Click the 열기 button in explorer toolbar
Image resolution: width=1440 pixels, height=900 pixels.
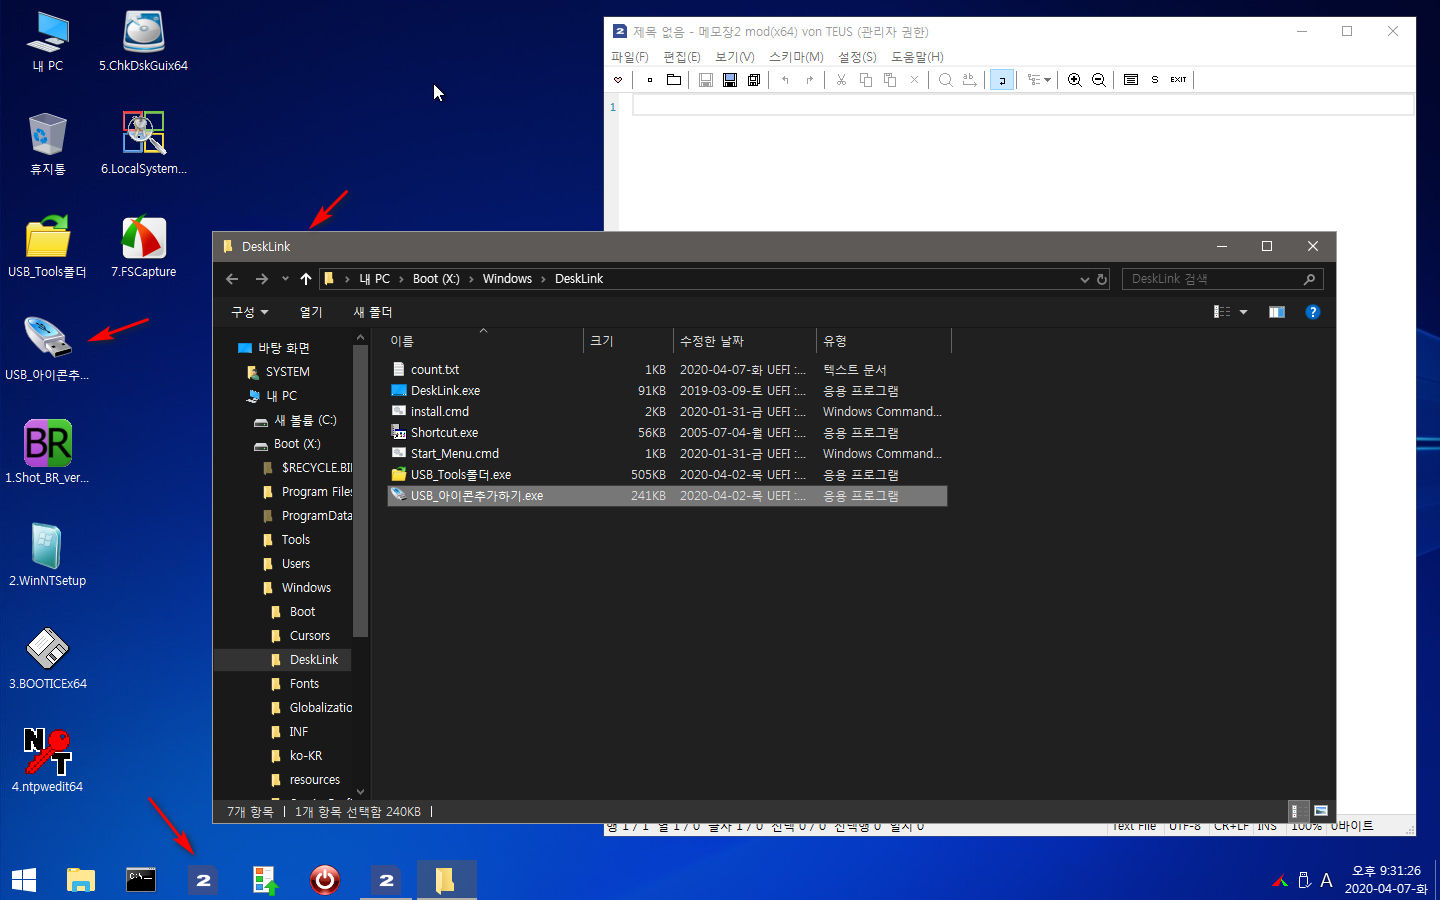click(x=311, y=312)
